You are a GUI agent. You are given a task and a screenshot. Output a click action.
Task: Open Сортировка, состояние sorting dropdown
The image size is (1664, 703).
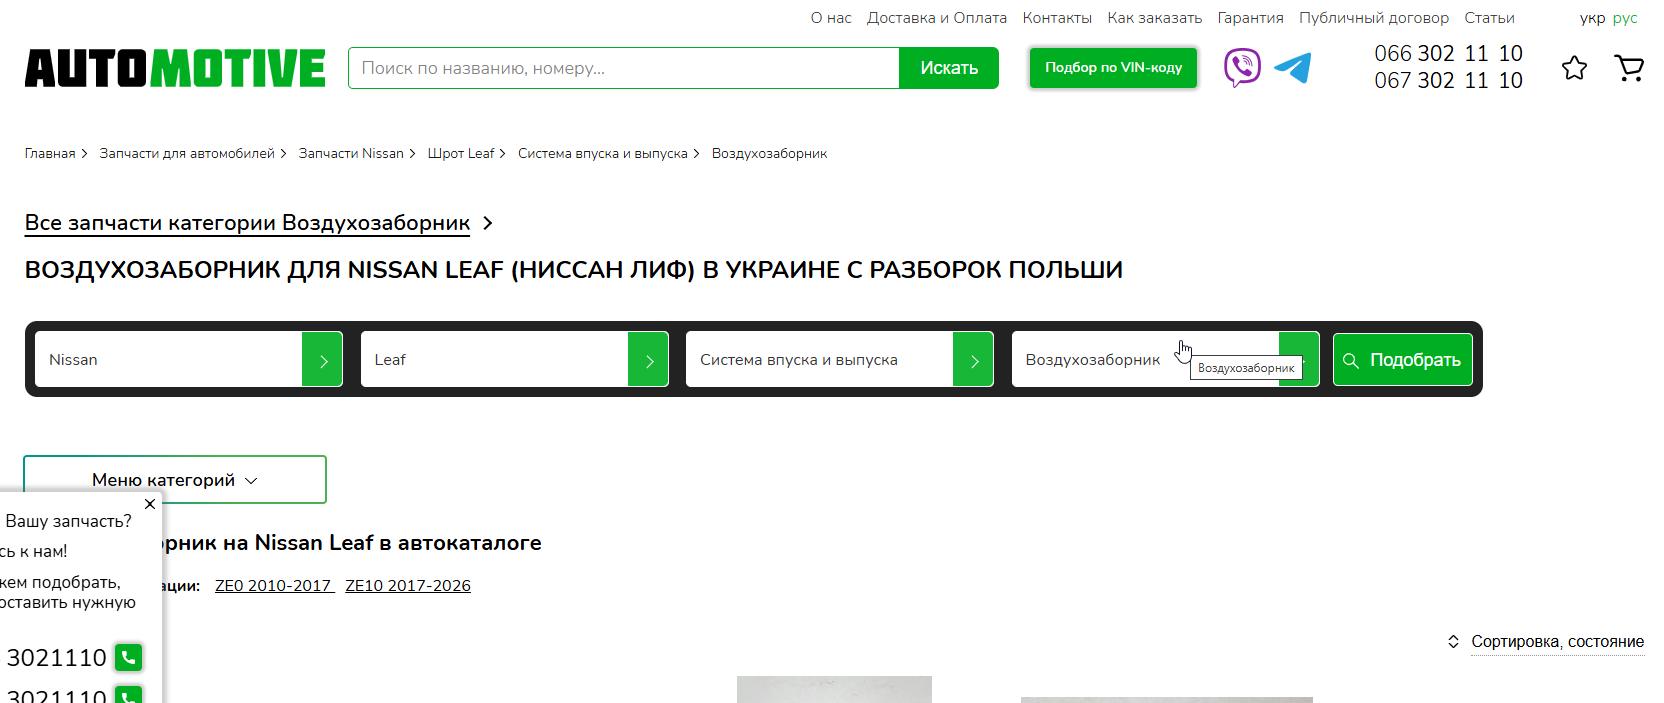tap(1557, 642)
